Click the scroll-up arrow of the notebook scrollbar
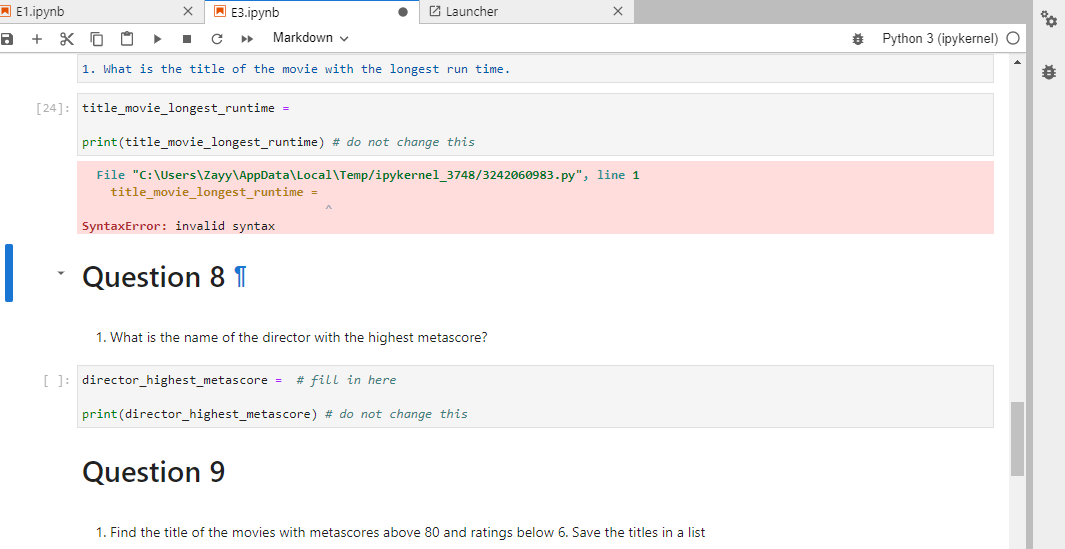 pyautogui.click(x=1017, y=62)
